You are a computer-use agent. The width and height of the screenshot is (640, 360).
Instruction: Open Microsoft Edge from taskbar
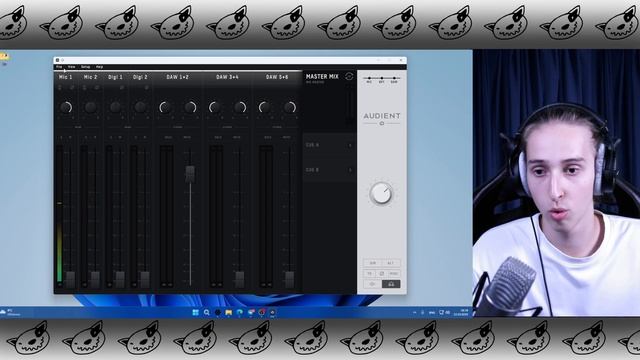tap(240, 313)
